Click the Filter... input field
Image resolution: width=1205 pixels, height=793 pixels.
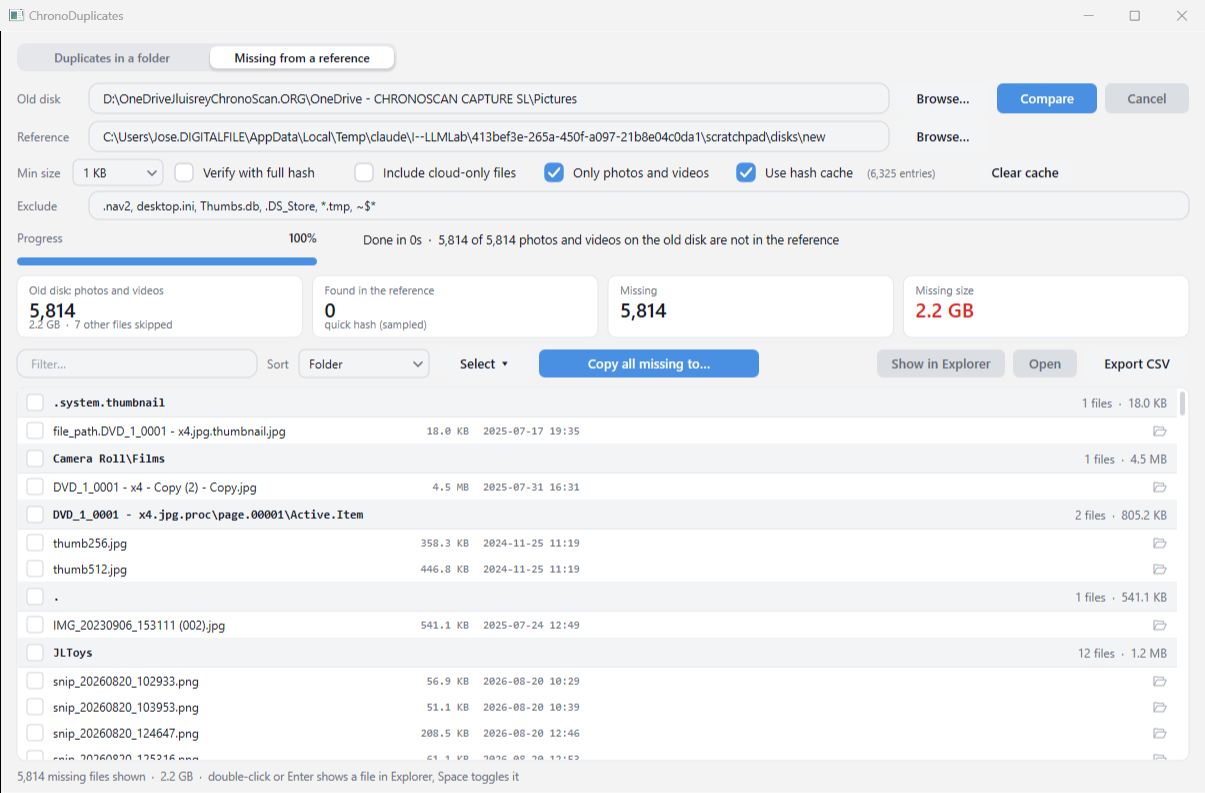[x=137, y=364]
